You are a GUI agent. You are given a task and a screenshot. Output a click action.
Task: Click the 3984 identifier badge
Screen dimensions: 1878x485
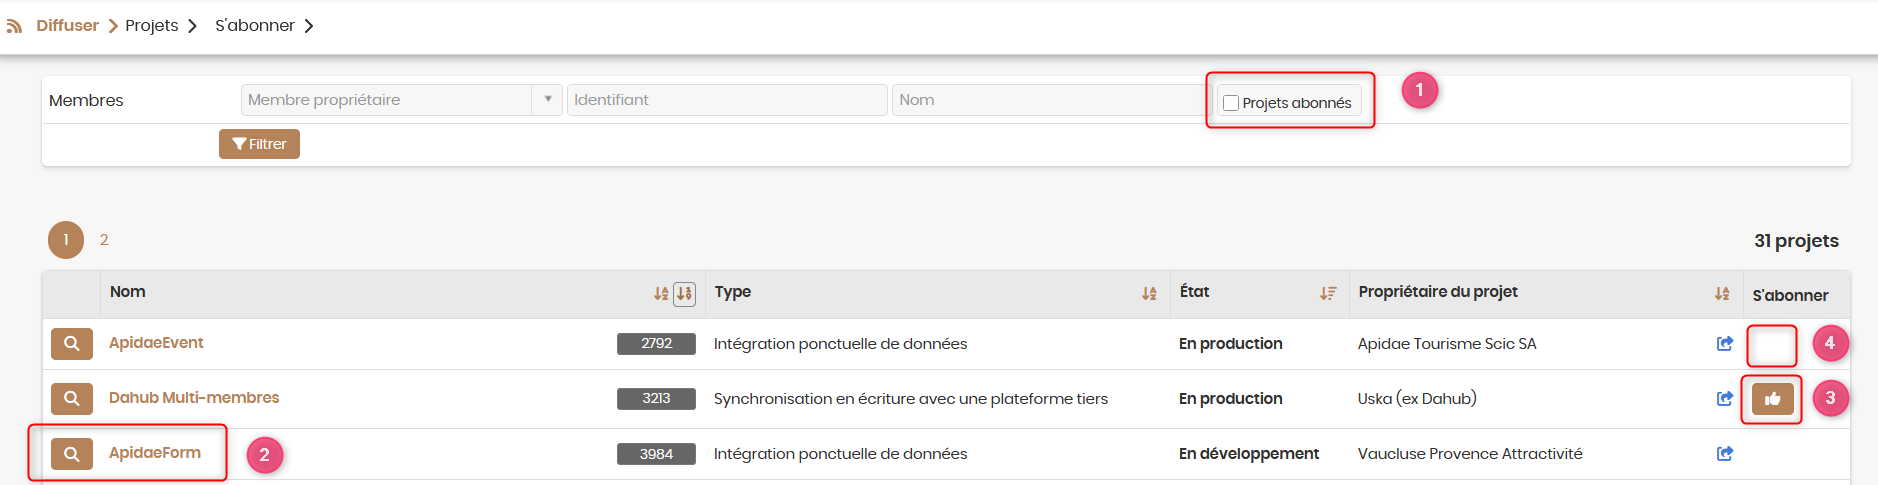(656, 454)
